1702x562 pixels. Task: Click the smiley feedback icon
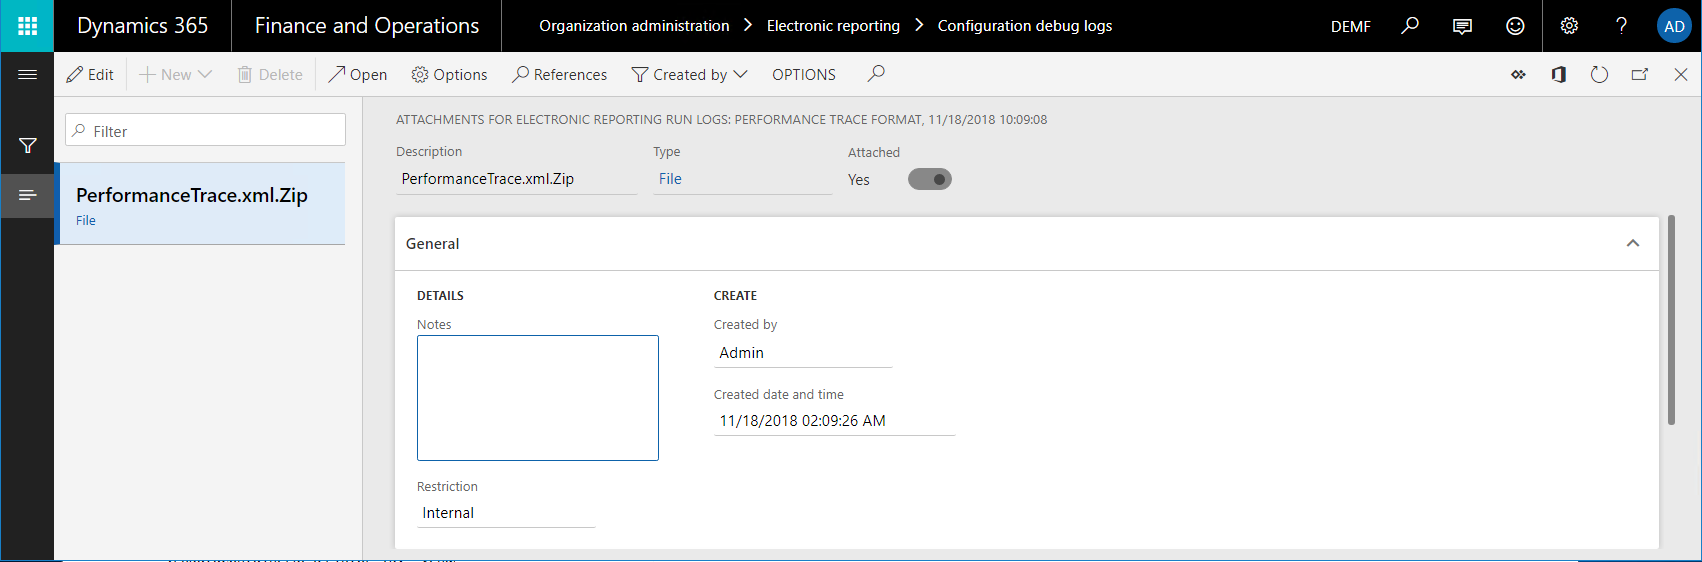[x=1515, y=26]
